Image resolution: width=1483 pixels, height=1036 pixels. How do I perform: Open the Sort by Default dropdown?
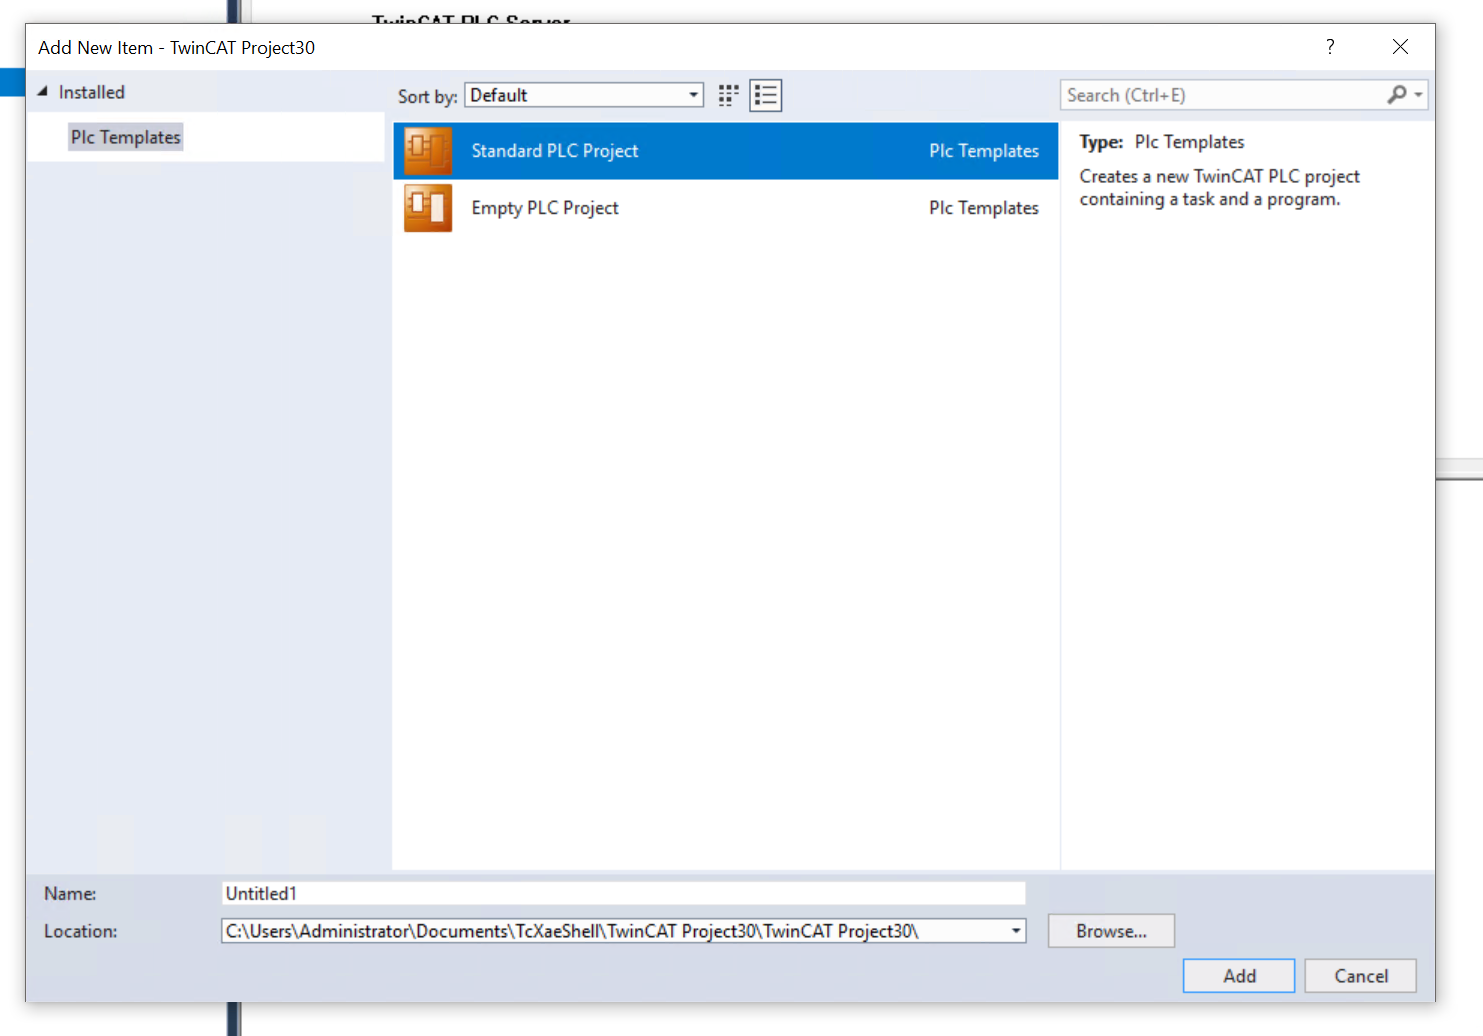[x=584, y=95]
